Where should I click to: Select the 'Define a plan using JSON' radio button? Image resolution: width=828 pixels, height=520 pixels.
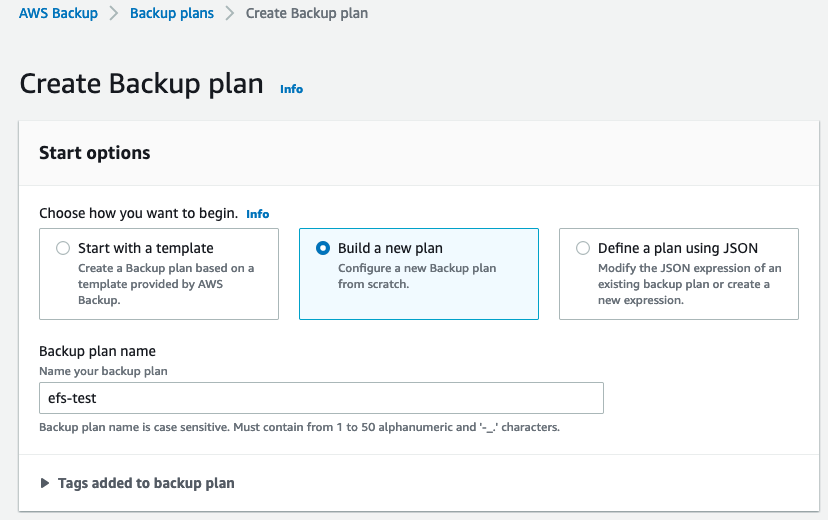(583, 248)
